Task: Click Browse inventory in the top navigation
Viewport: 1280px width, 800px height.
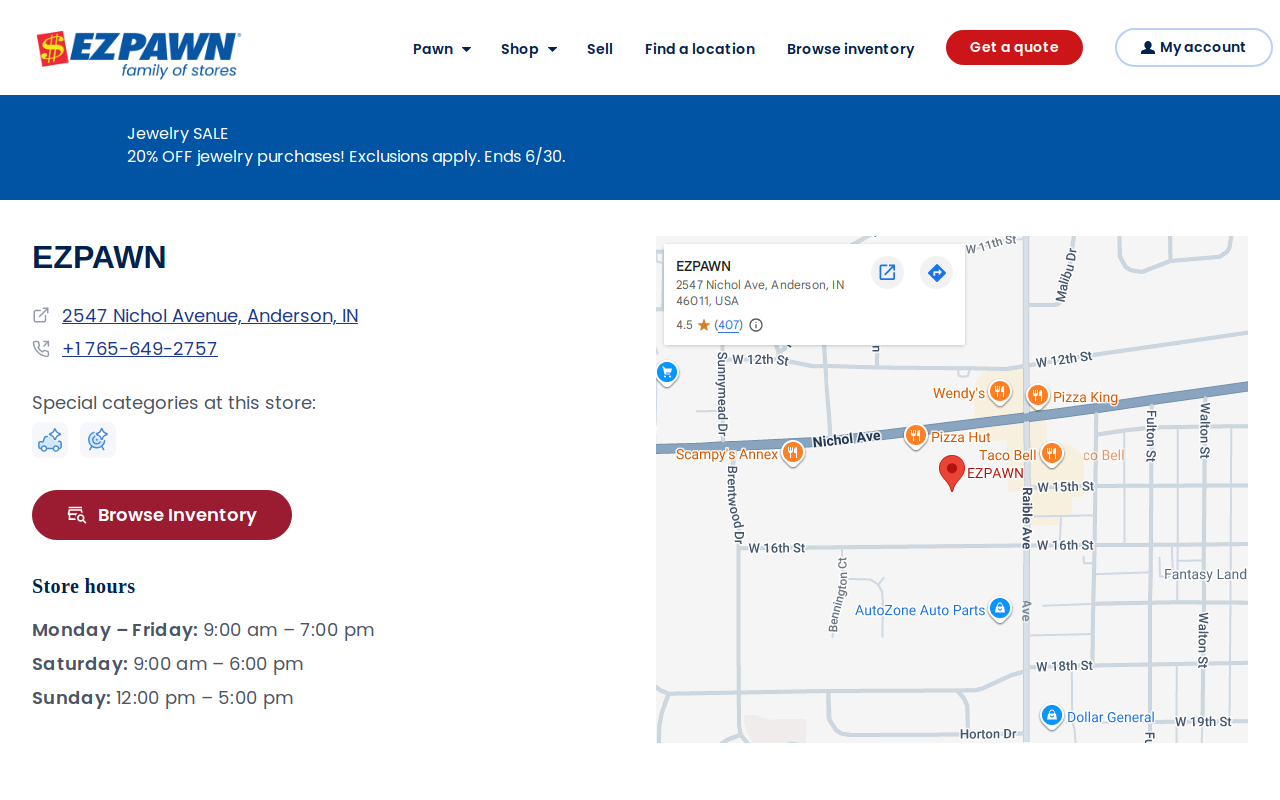Action: (x=850, y=49)
